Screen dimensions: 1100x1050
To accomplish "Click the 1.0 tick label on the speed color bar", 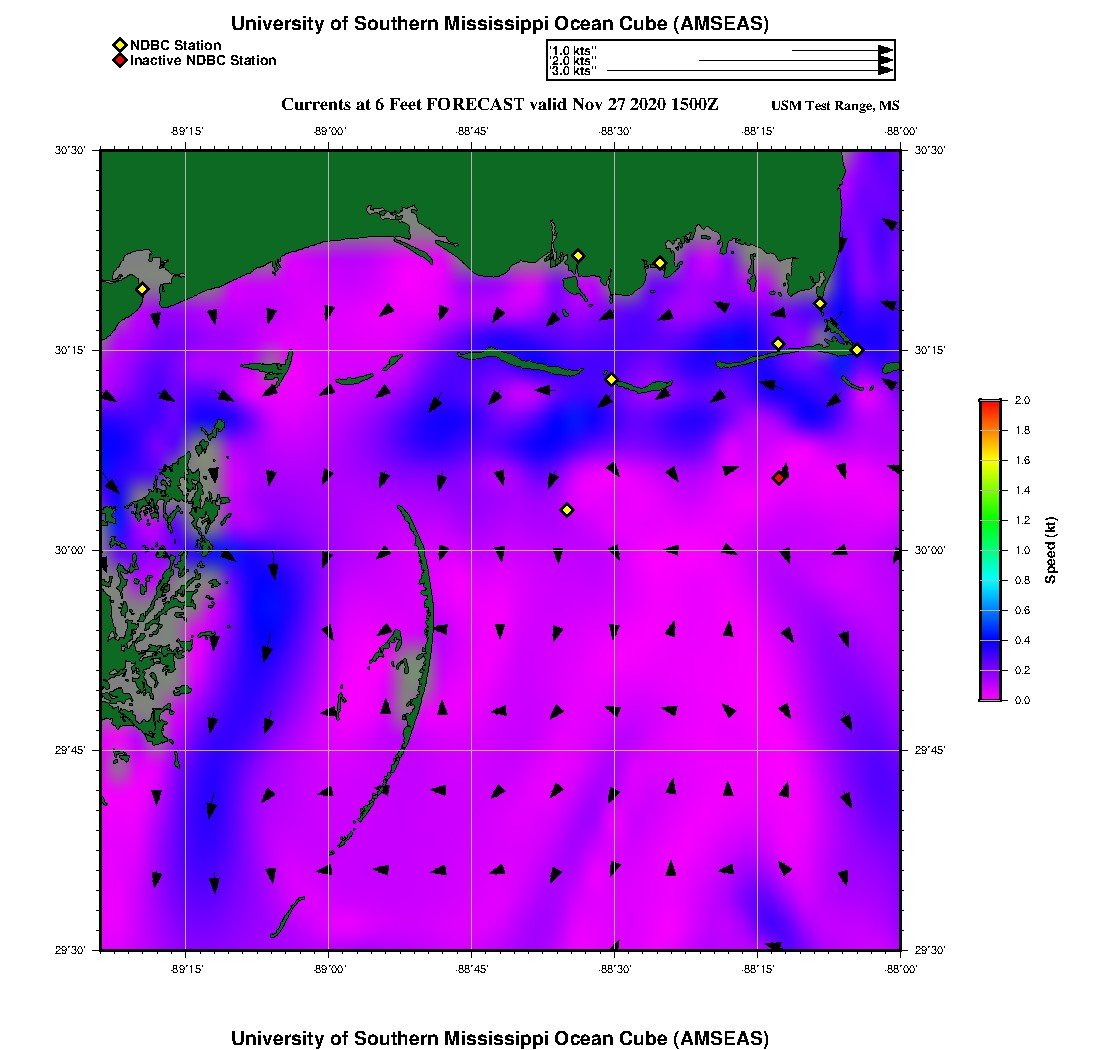I will click(1023, 550).
